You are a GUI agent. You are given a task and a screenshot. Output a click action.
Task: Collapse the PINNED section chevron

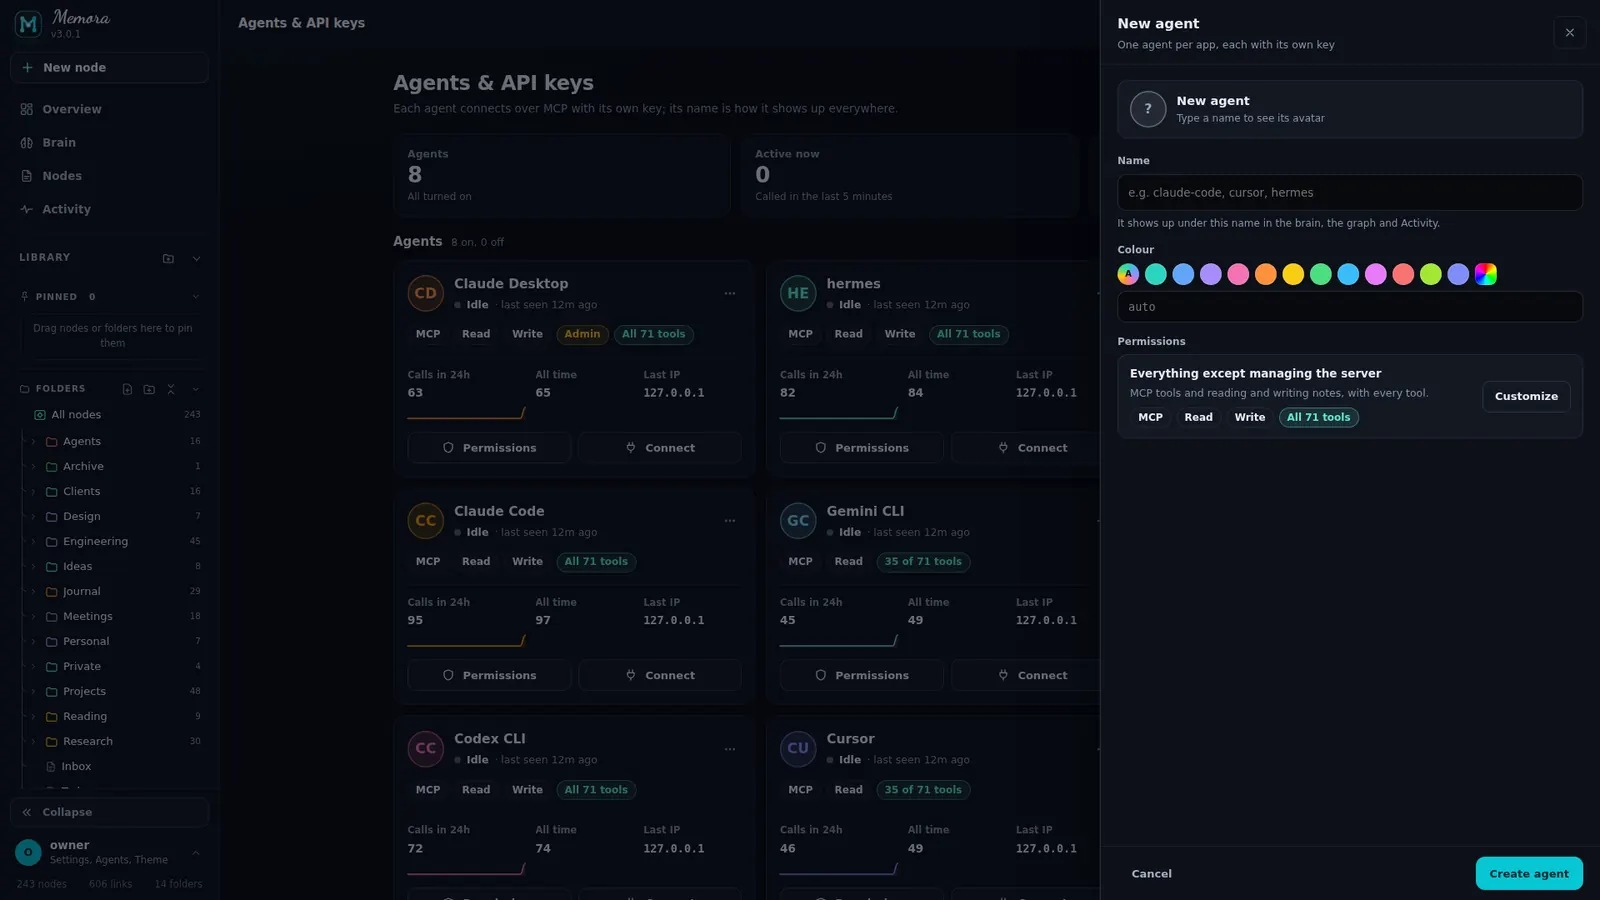196,297
